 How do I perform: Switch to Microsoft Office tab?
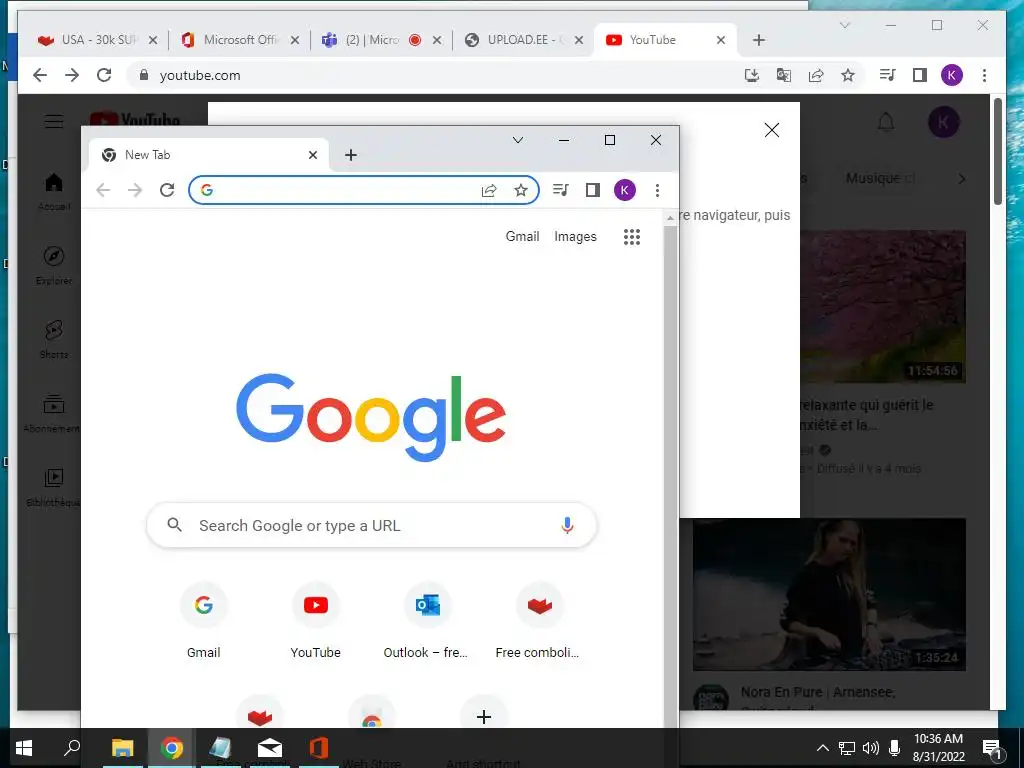(238, 40)
